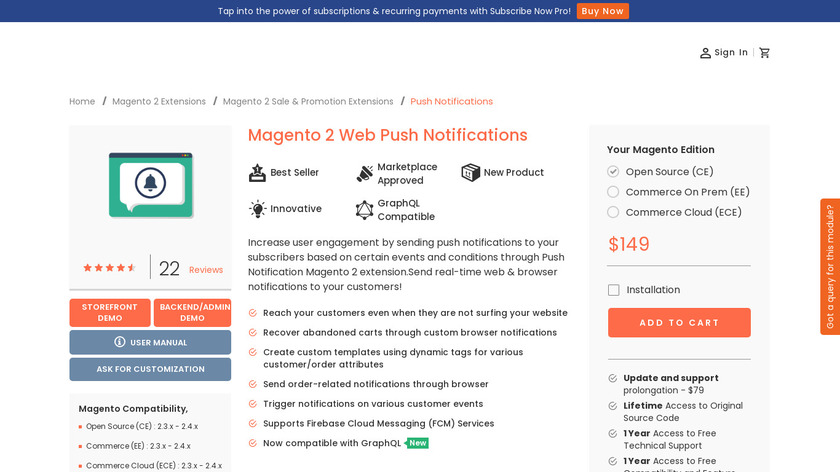Screen dimensions: 840x472
Task: Click the Marketplace Approved badge icon
Action: coord(365,173)
